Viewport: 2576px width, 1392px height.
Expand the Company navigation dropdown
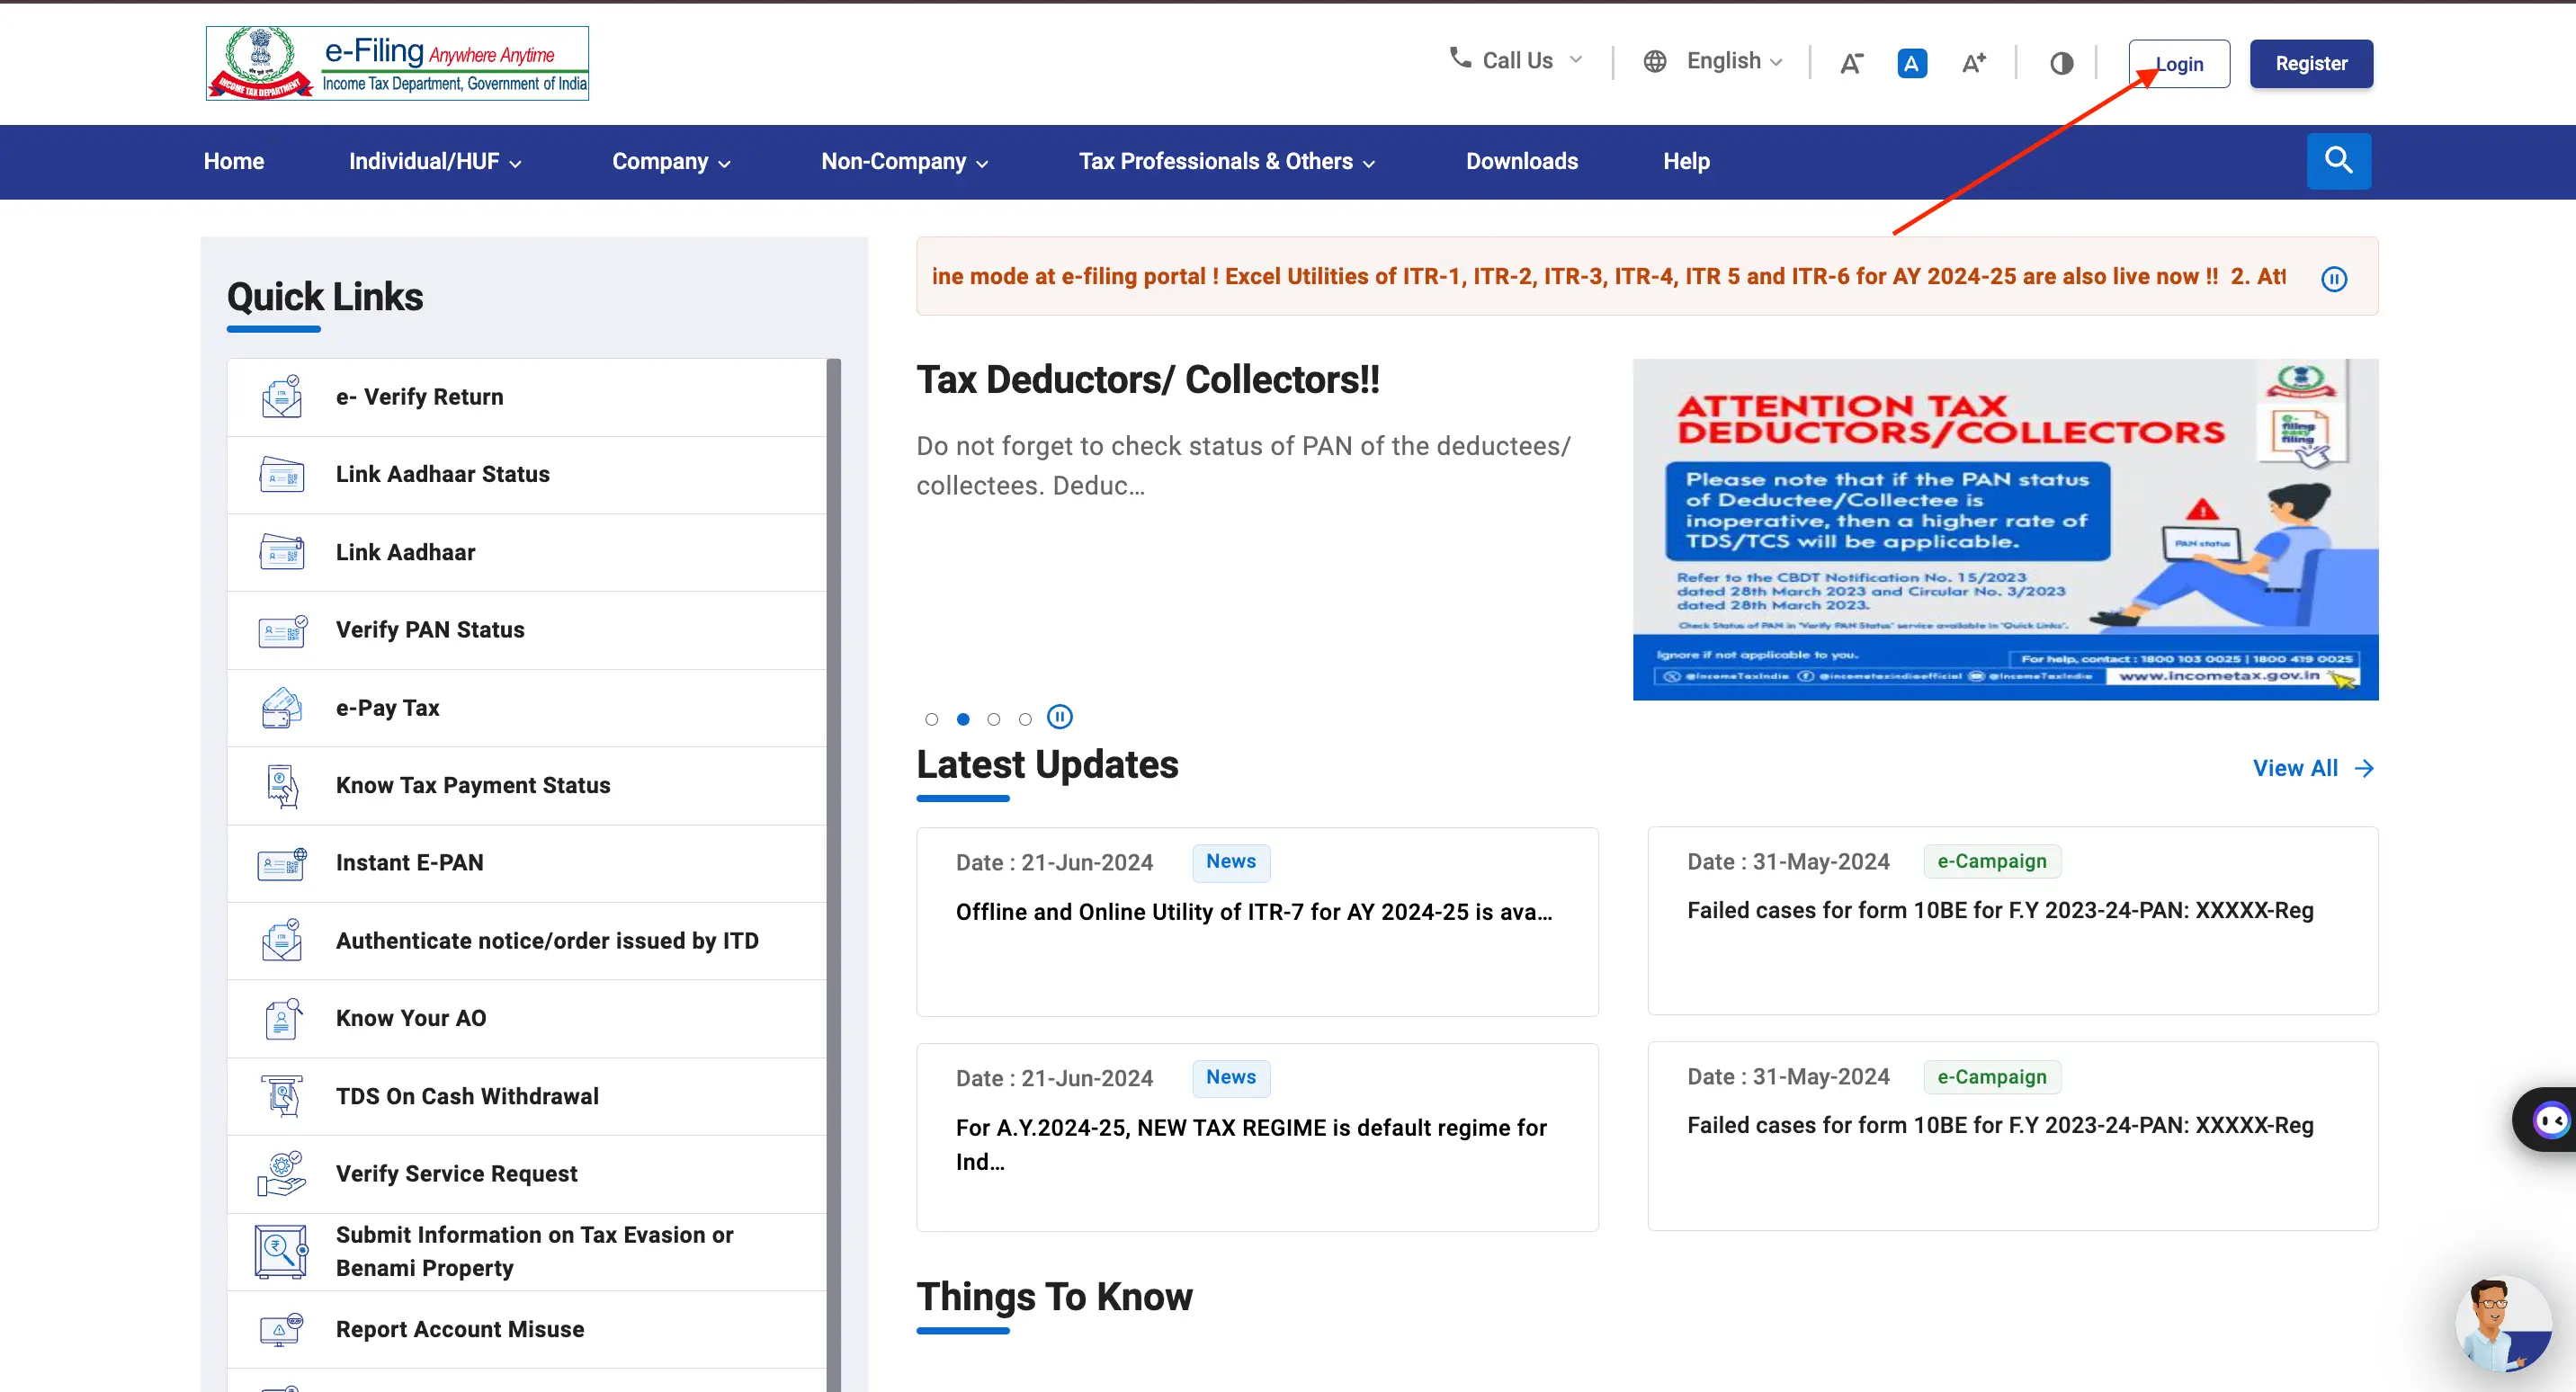(672, 161)
